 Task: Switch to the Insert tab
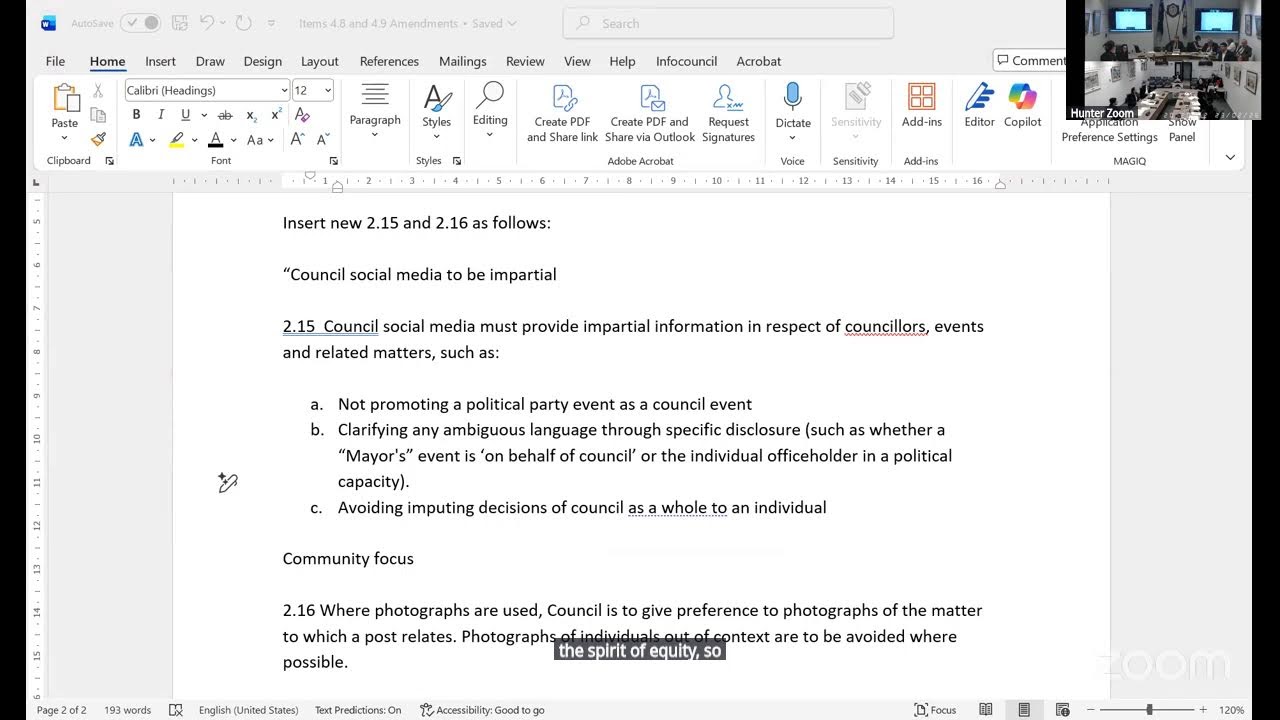pos(160,61)
